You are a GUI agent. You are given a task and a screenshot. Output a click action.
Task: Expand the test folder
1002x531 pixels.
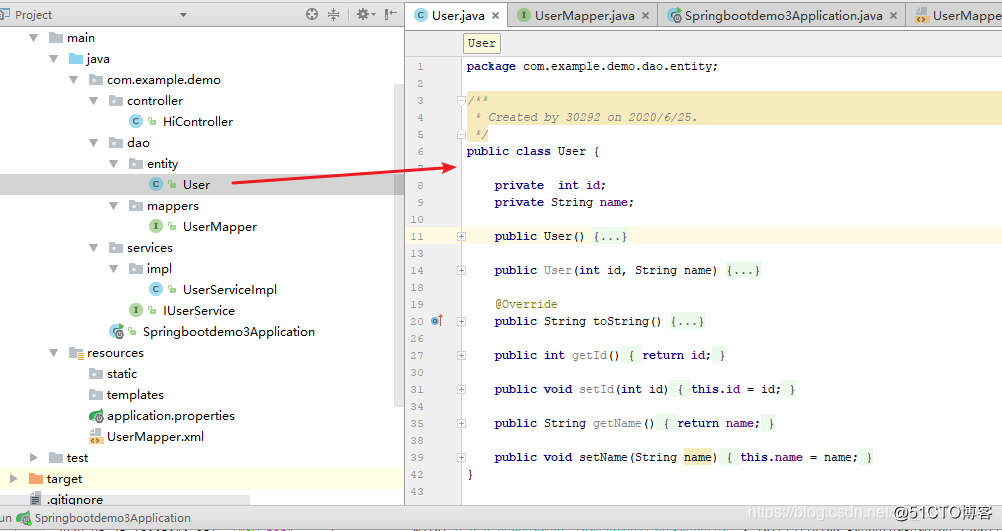[x=34, y=458]
